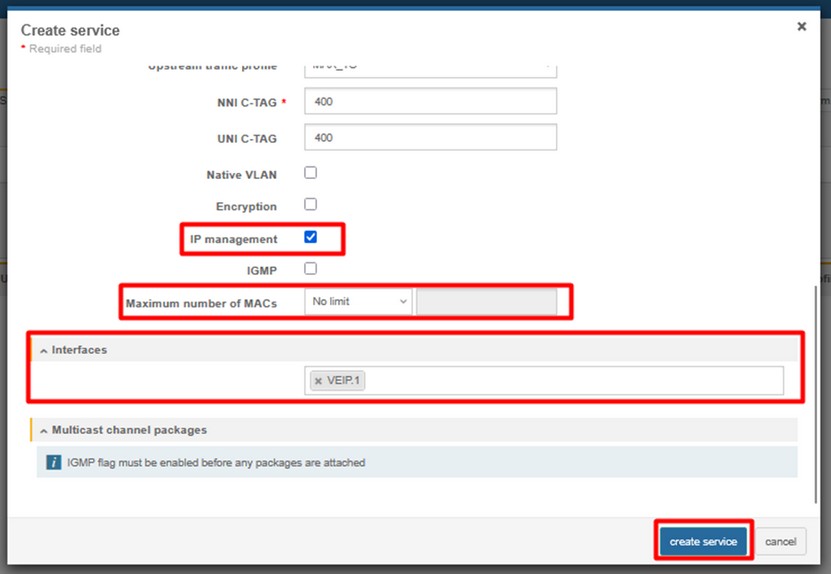Collapse the Interfaces section arrow
Image resolution: width=831 pixels, height=574 pixels.
tap(44, 350)
